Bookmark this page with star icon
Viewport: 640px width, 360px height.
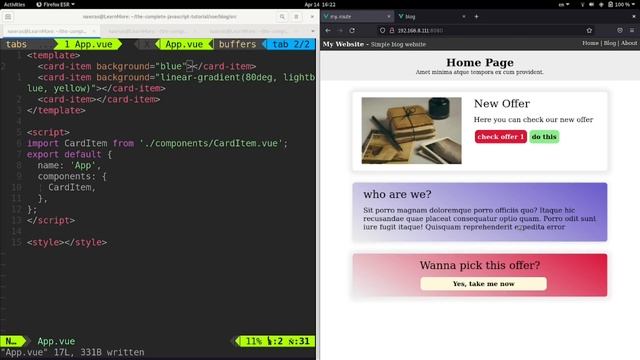tap(589, 31)
